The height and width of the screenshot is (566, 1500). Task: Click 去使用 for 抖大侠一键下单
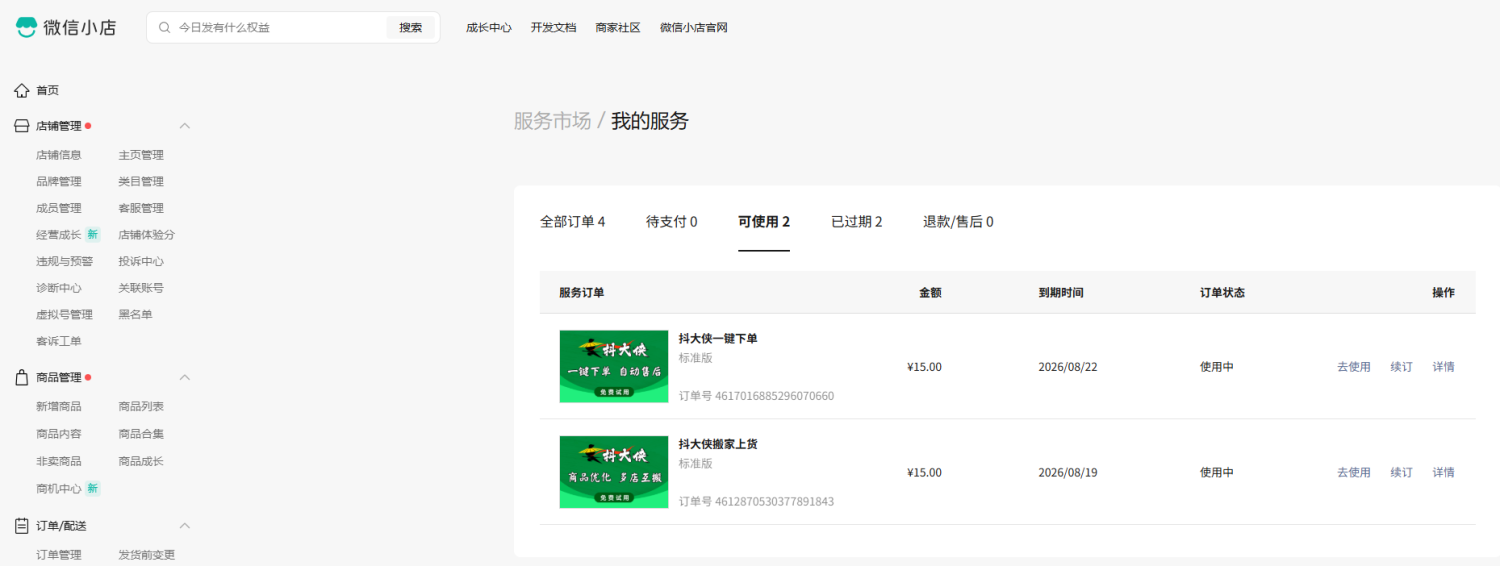pyautogui.click(x=1354, y=367)
